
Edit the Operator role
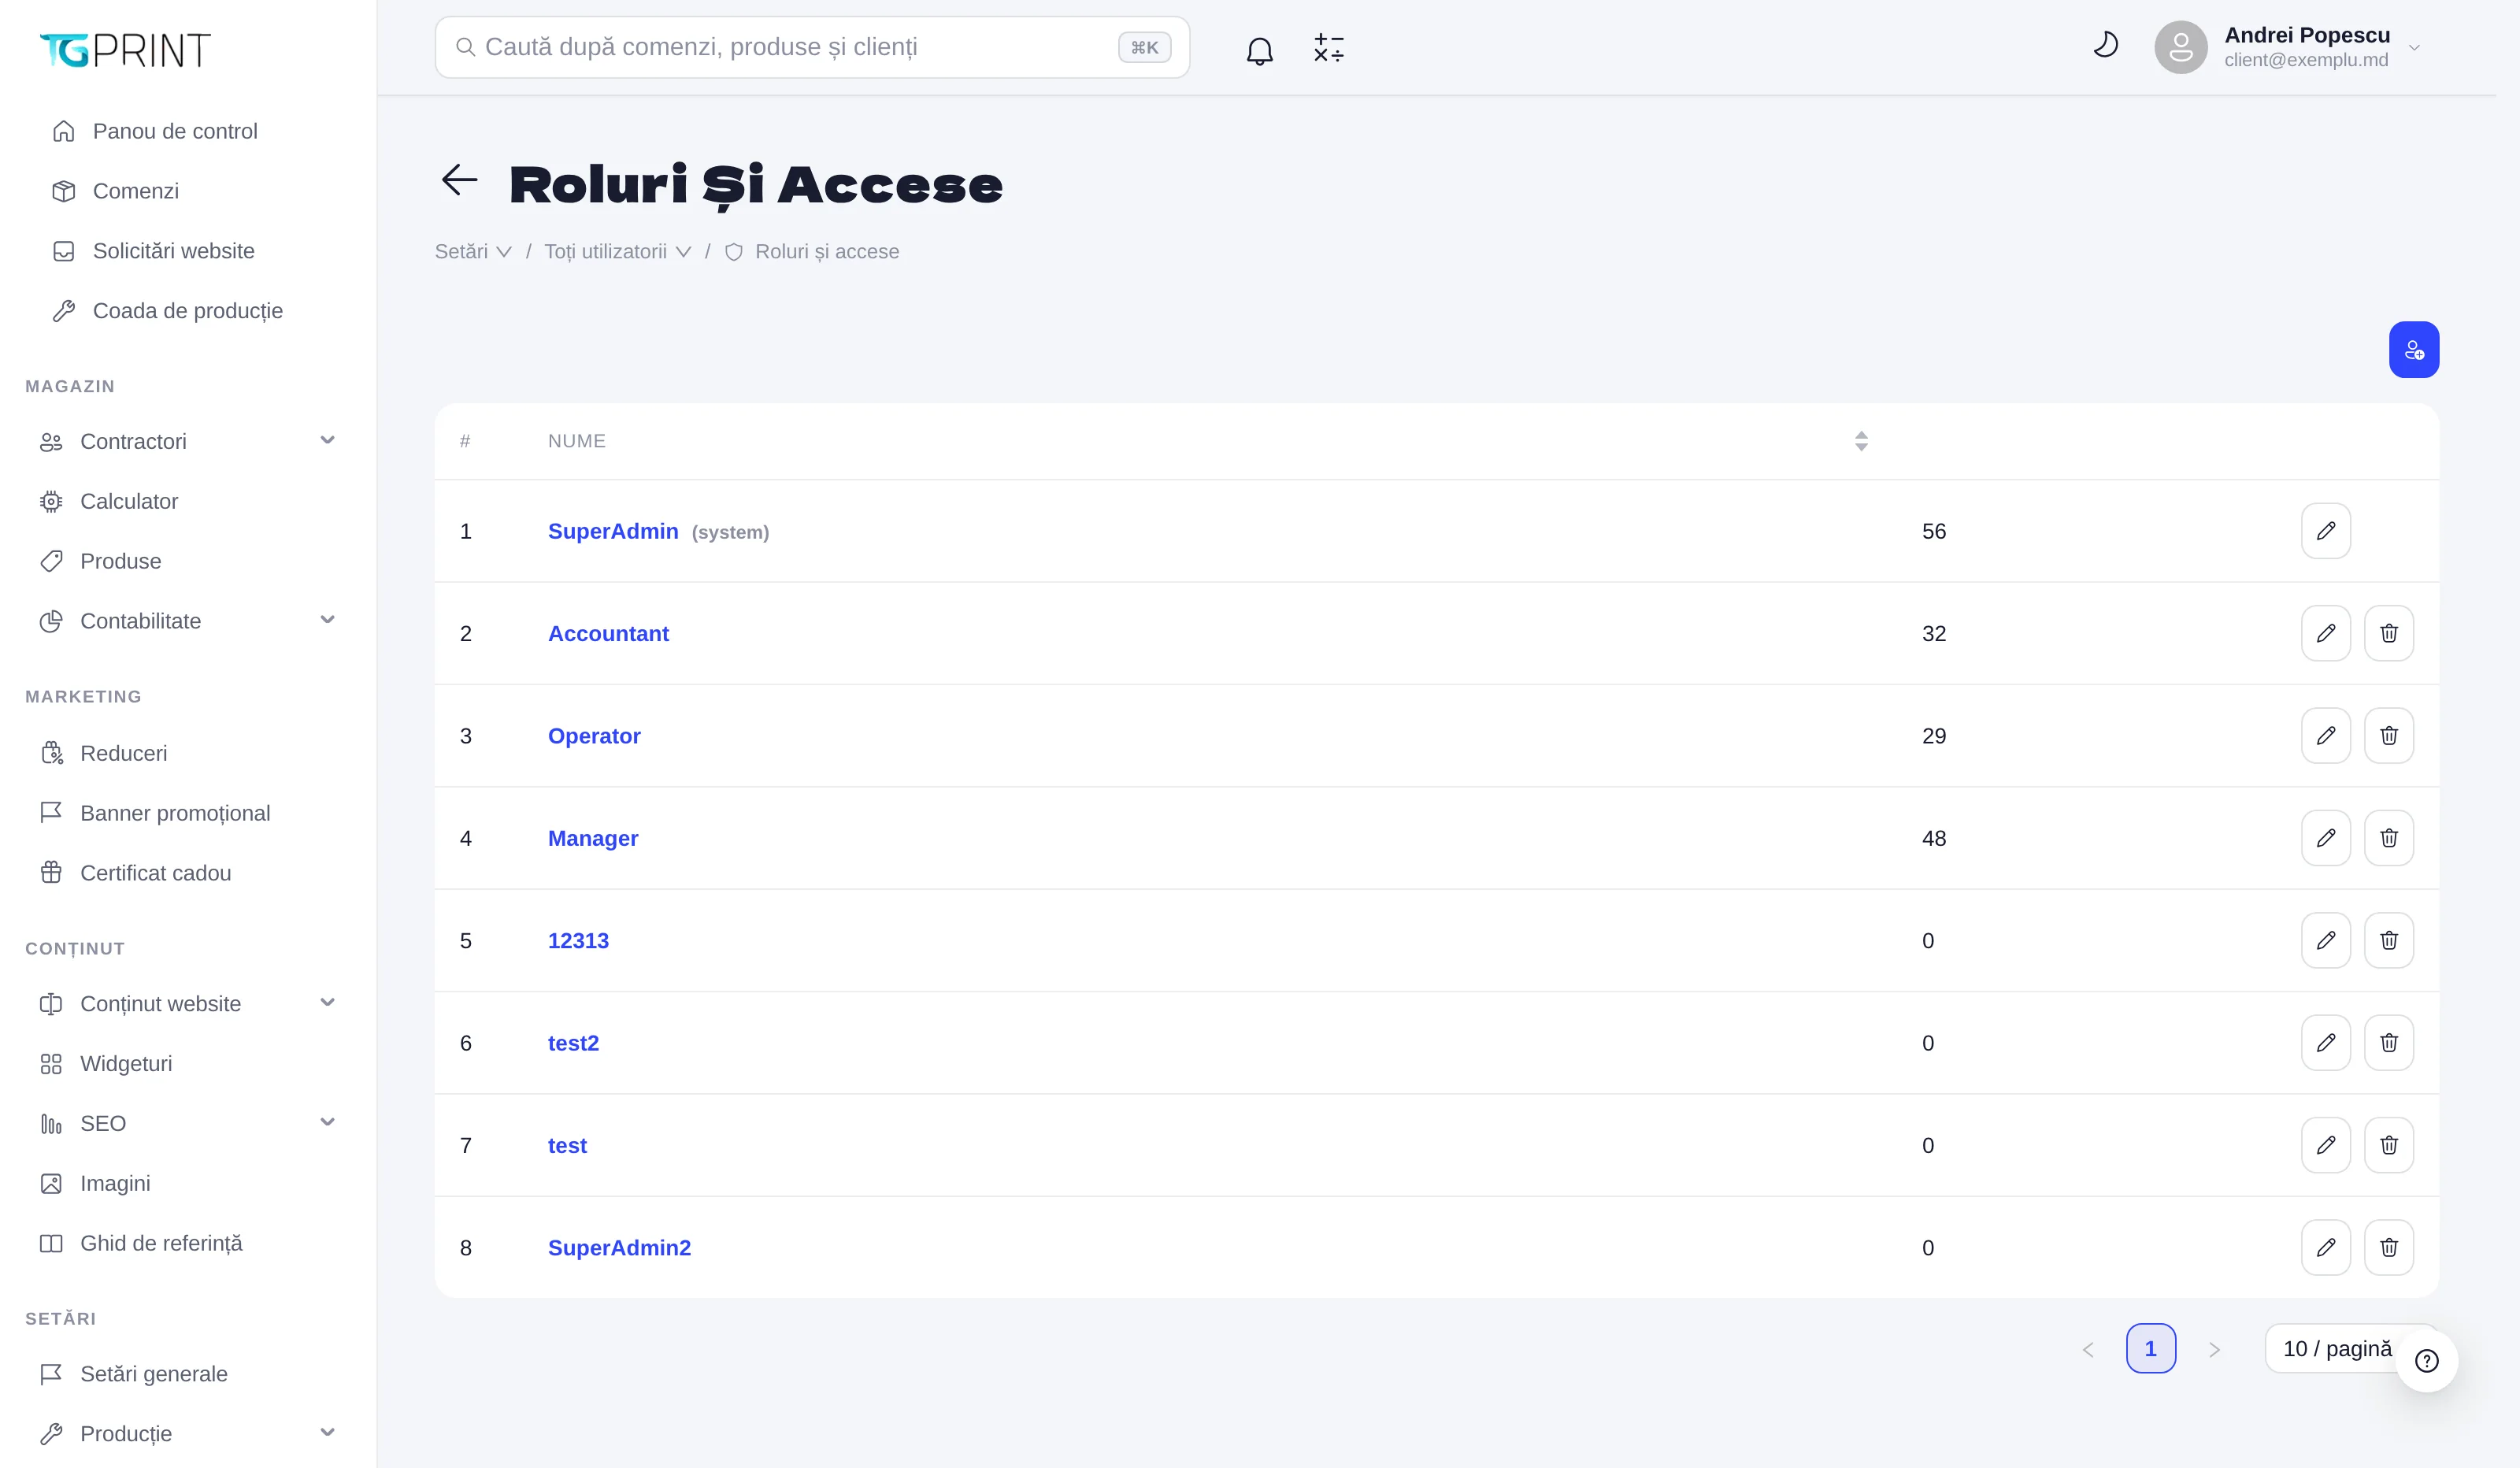click(x=2325, y=736)
